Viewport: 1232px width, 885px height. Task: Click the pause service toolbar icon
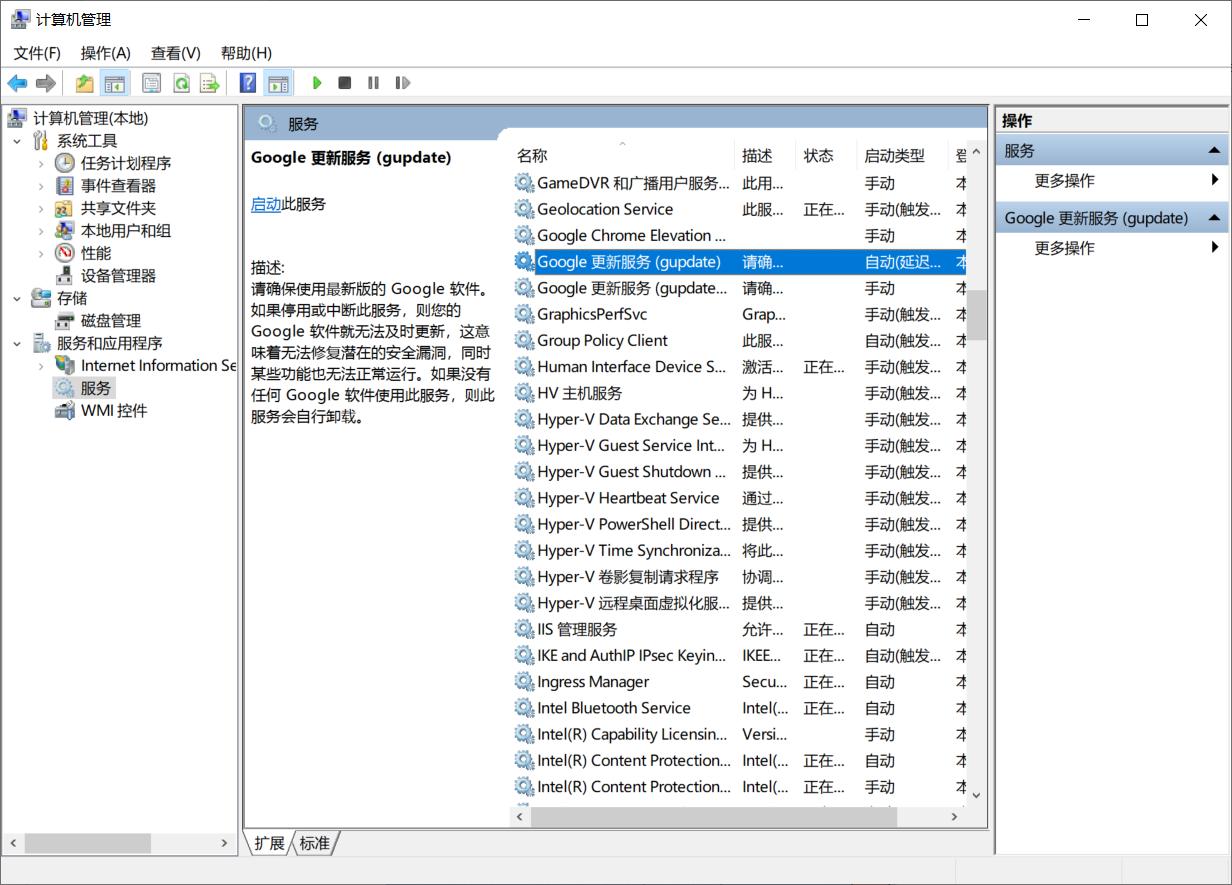tap(373, 83)
